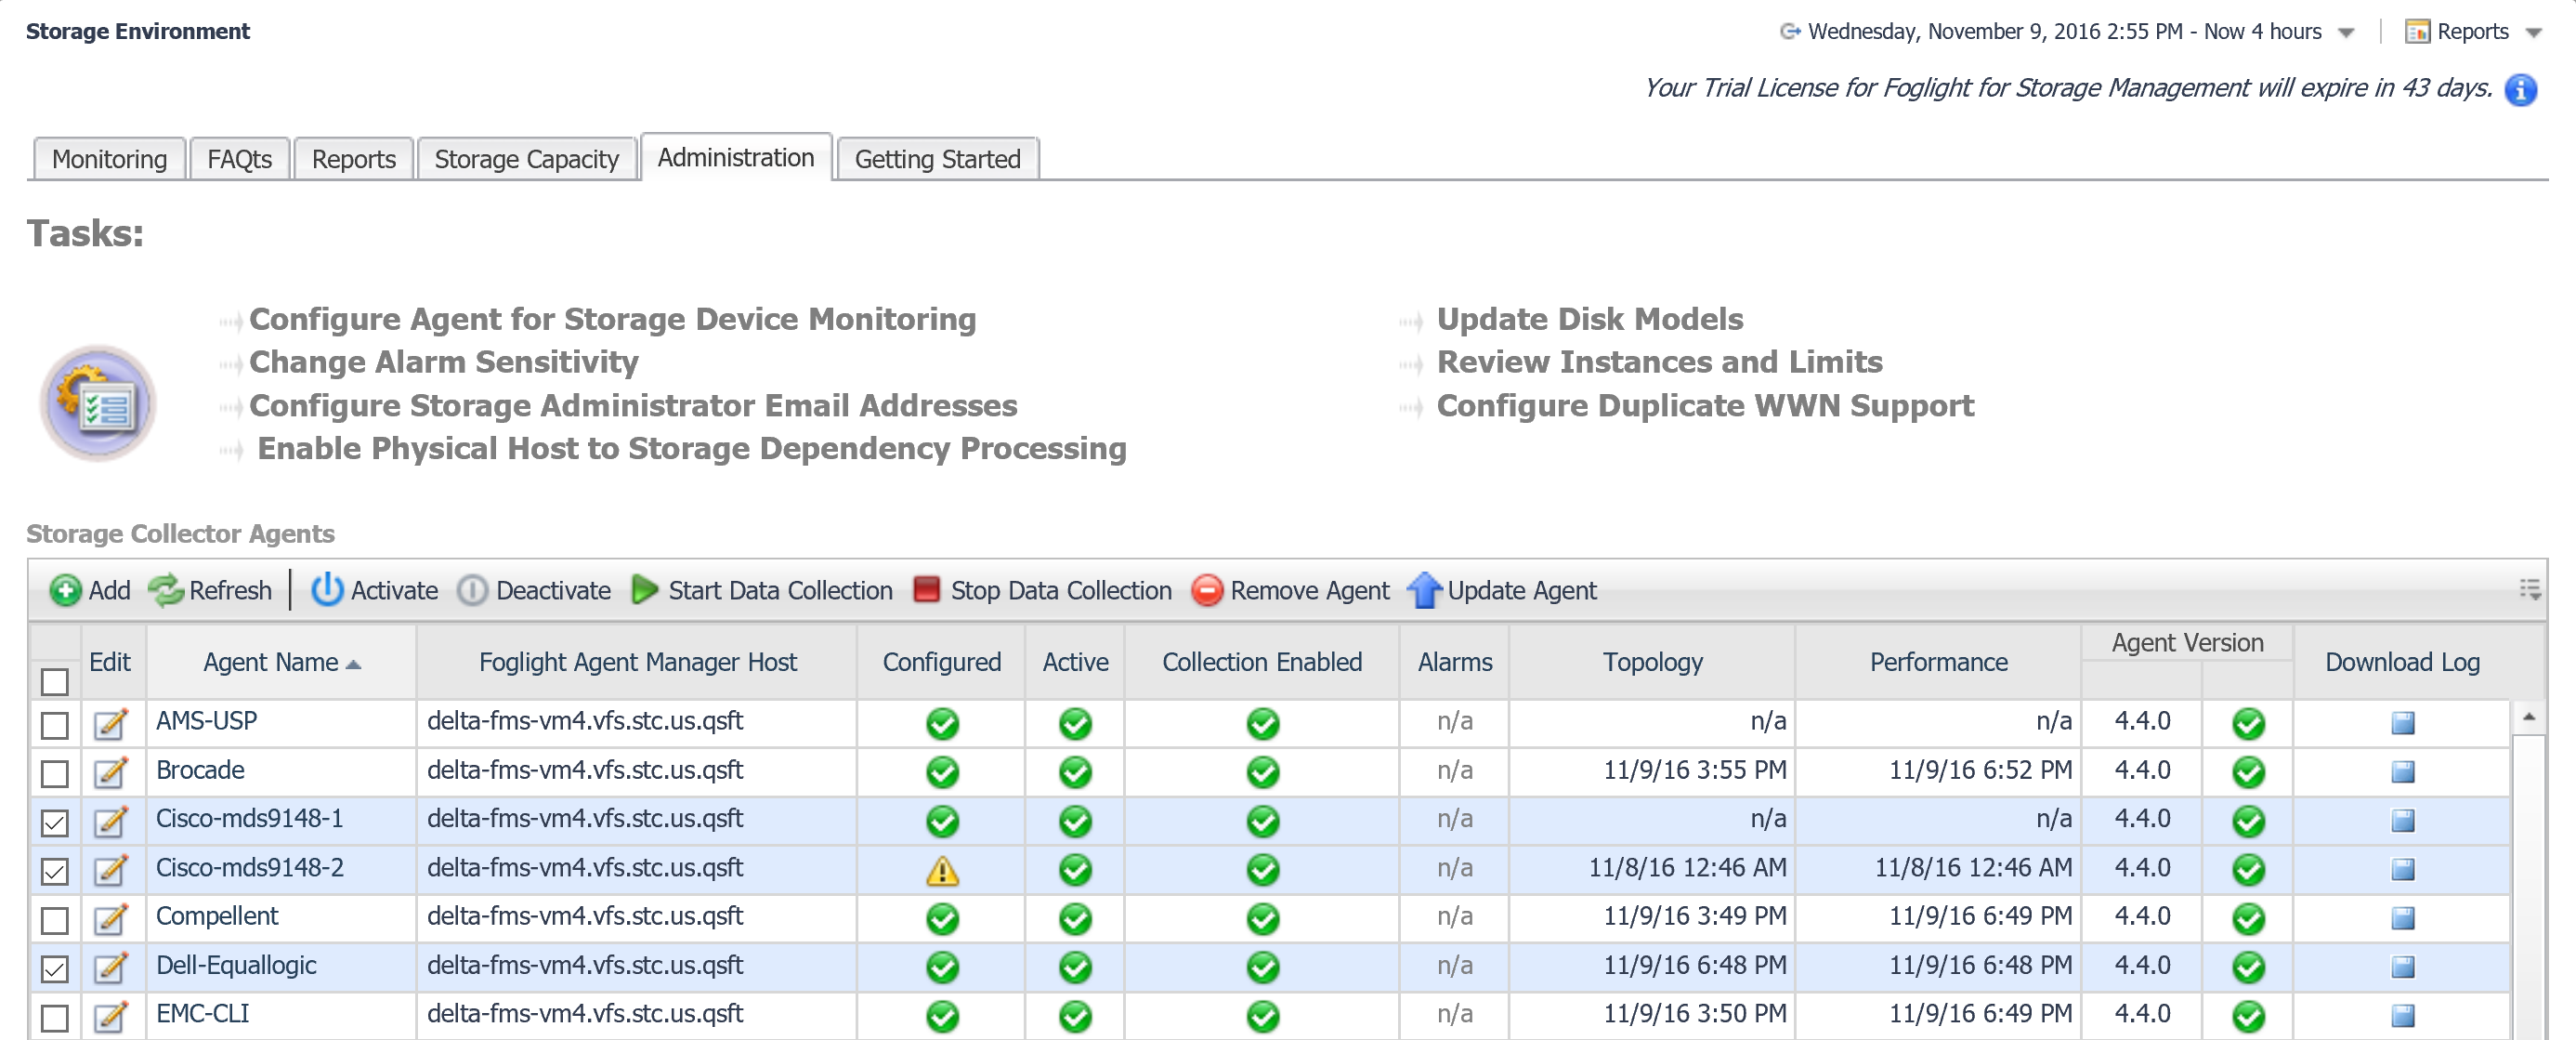
Task: Click the Remove Agent icon
Action: tap(1207, 591)
